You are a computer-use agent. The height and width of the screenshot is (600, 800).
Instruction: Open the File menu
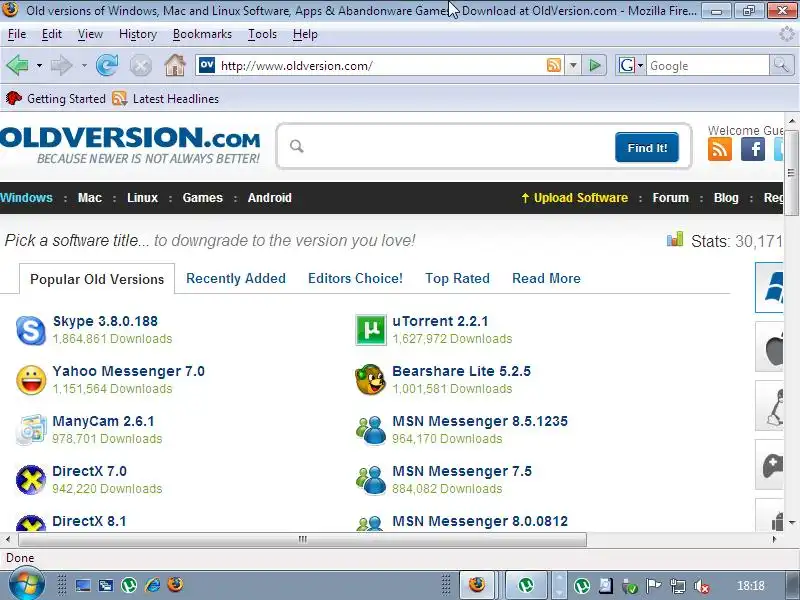17,34
